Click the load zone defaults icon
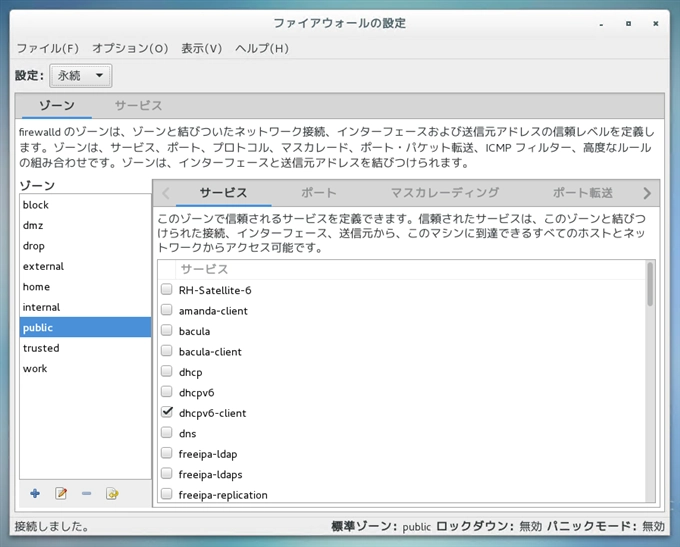The image size is (680, 547). point(112,493)
